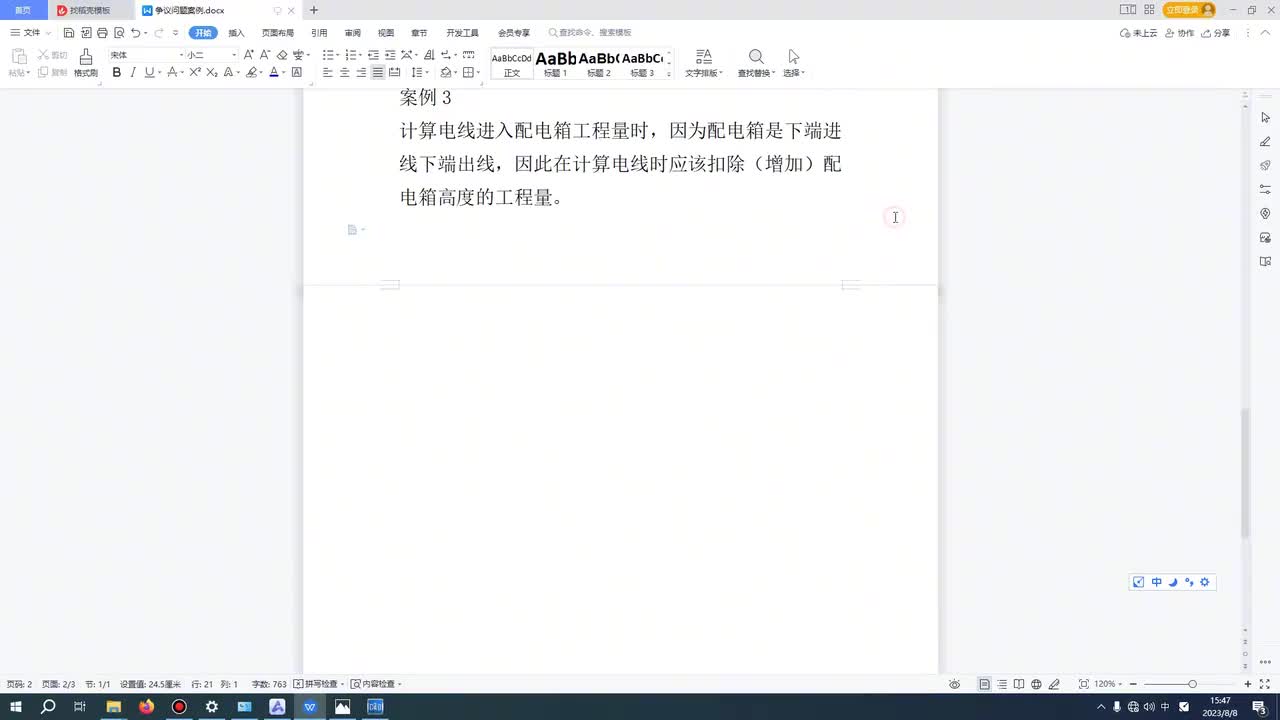Apply the 正文 (Normal) style
The width and height of the screenshot is (1280, 720).
point(512,64)
